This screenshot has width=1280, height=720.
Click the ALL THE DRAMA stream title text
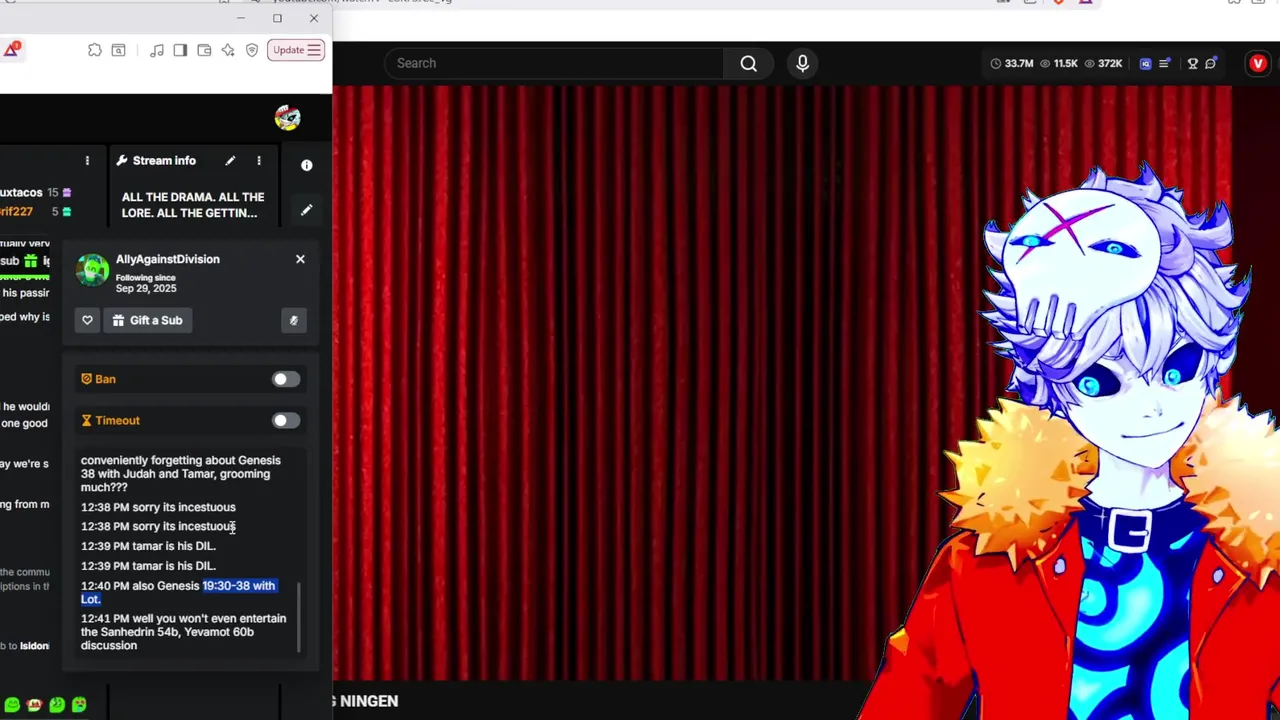pos(193,205)
